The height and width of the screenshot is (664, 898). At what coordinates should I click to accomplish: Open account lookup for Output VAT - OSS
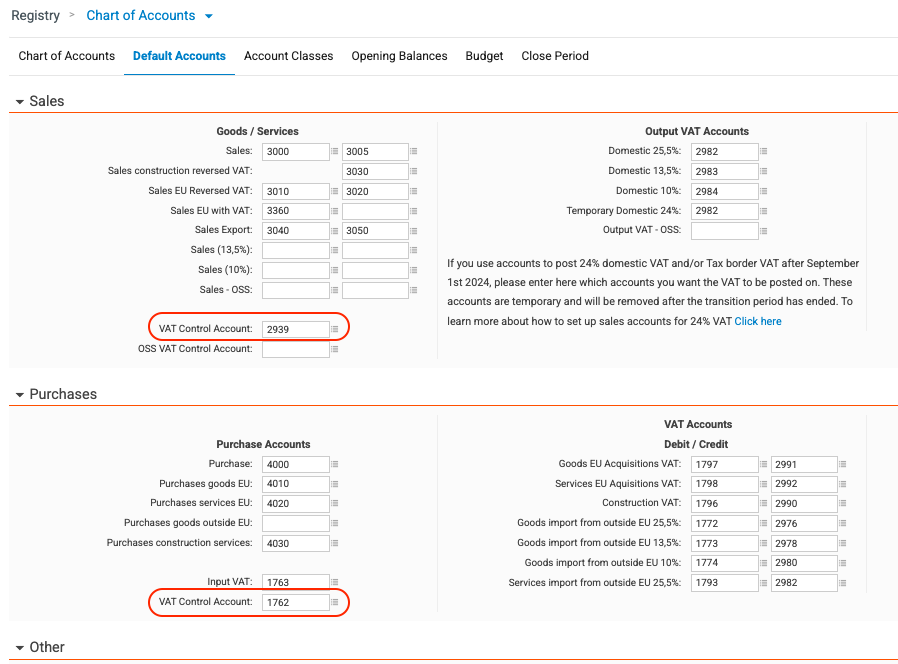763,231
